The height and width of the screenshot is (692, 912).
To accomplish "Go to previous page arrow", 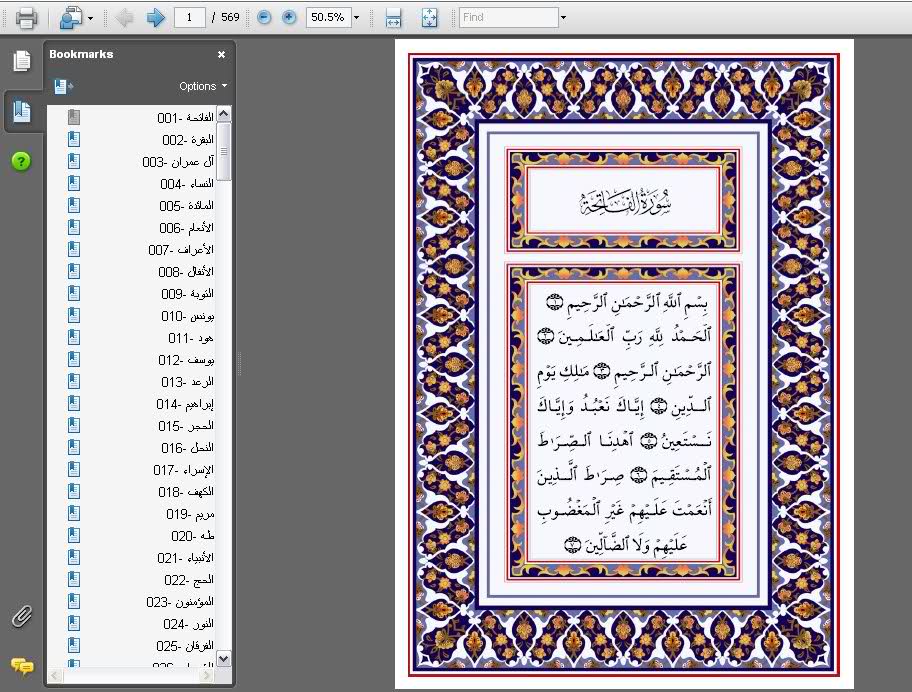I will click(124, 17).
